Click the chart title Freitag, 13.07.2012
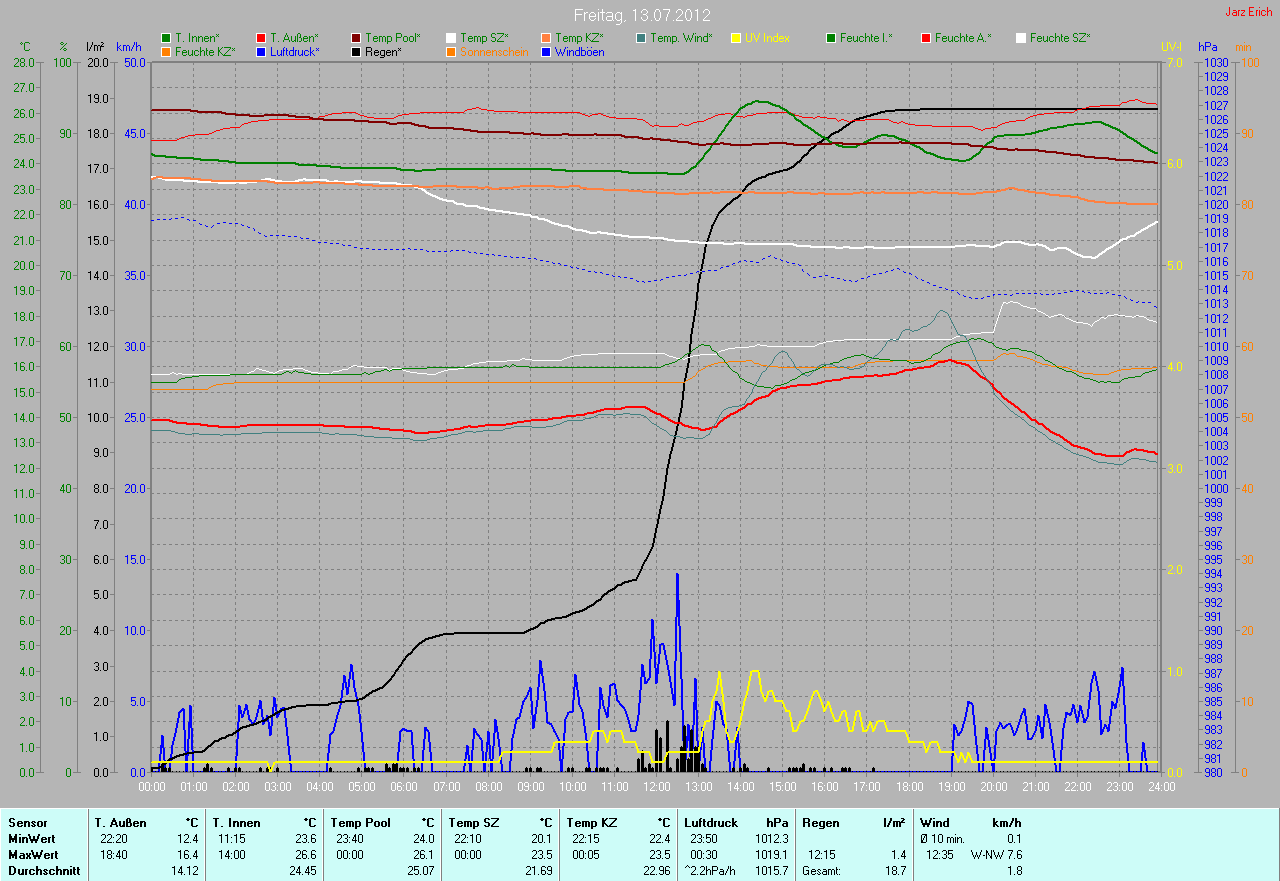1280x881 pixels. pos(641,15)
